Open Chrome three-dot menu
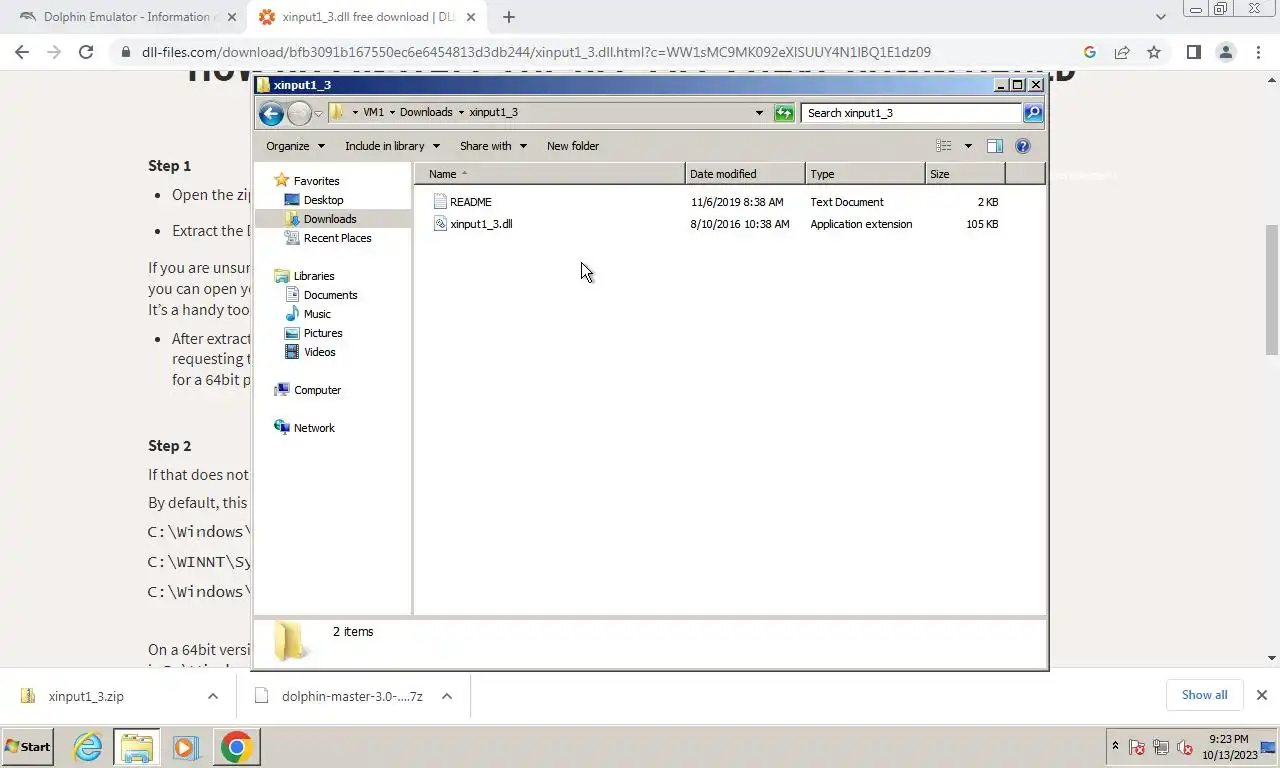This screenshot has width=1280, height=768. [1258, 52]
